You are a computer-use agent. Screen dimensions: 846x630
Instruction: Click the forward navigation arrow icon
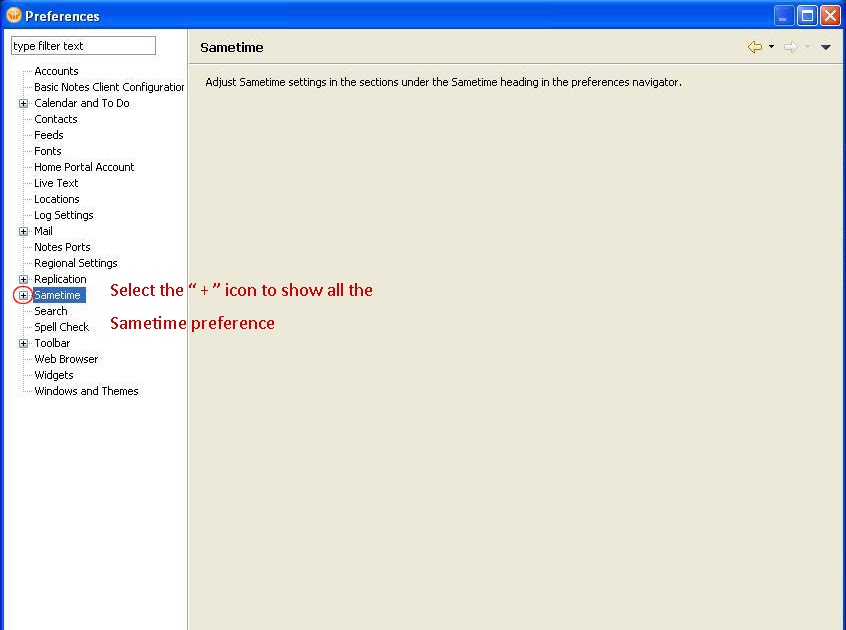click(x=790, y=47)
